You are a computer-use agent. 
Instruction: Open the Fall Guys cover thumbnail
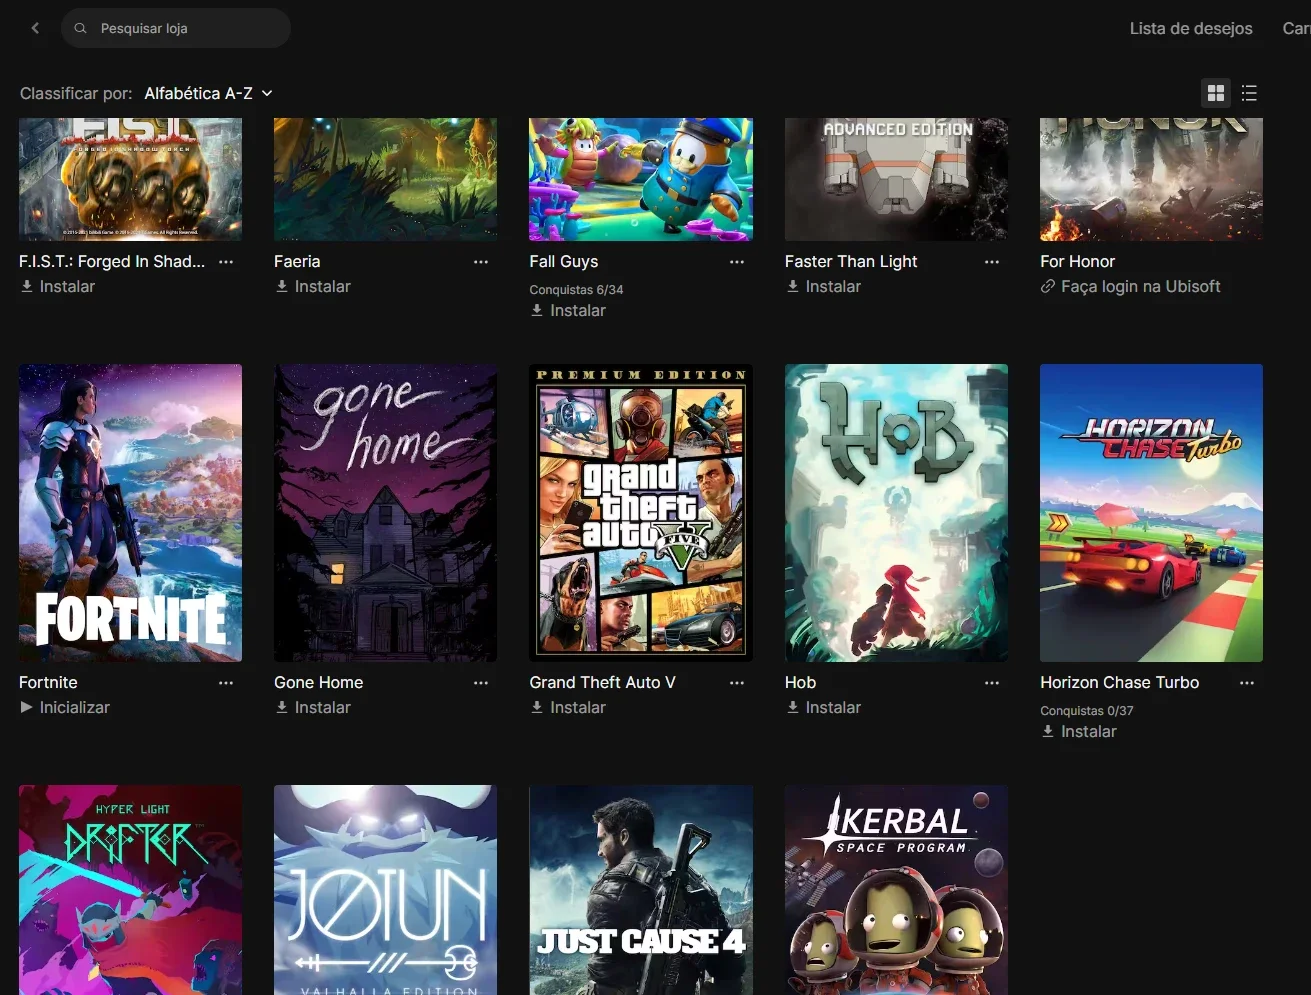click(641, 180)
